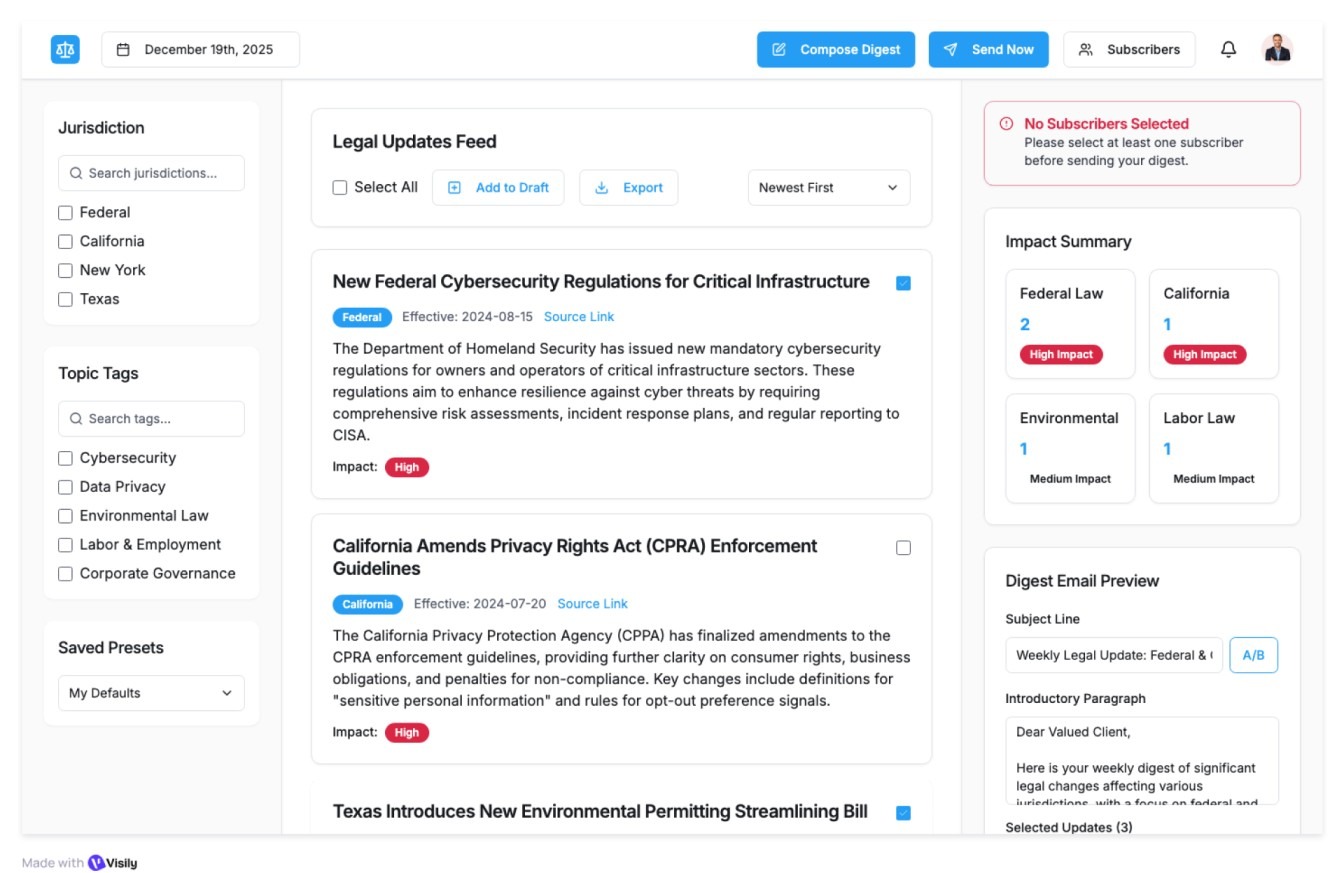Viewport: 1344px width, 873px height.
Task: Open the December 19th, 2025 date picker
Action: click(200, 49)
